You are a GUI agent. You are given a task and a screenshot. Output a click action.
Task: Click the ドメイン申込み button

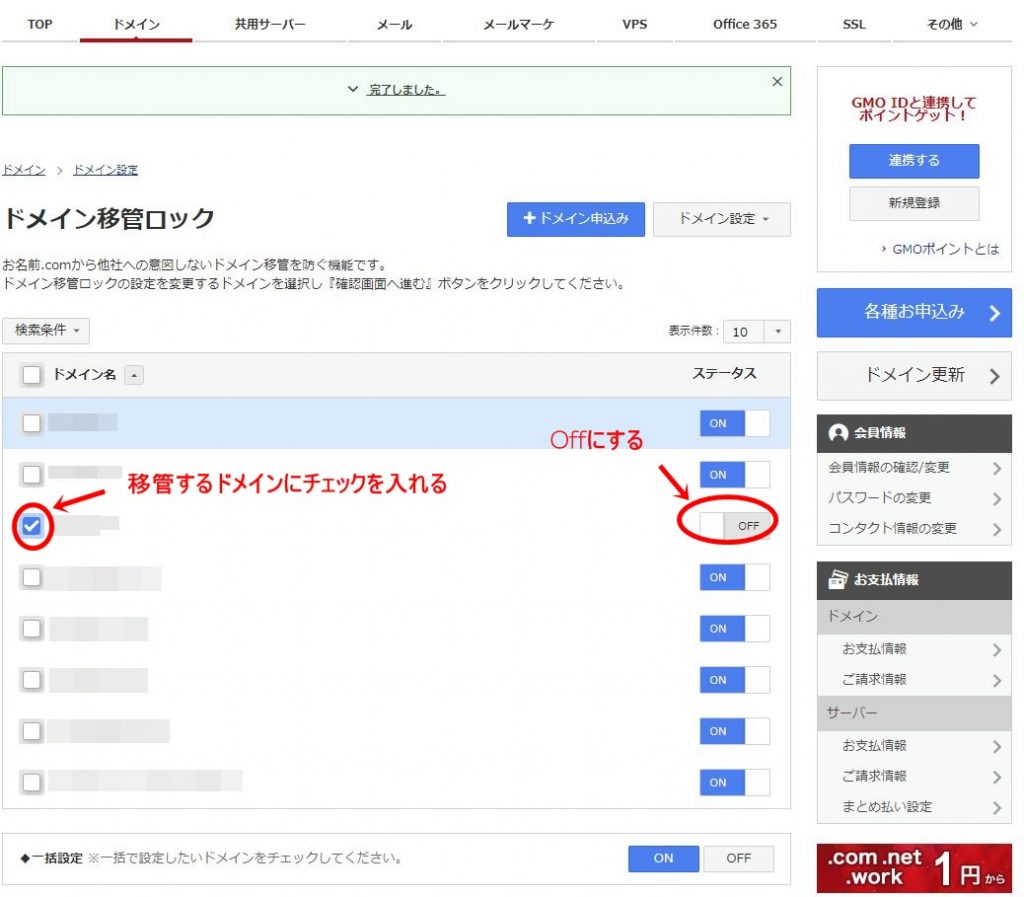click(x=575, y=219)
